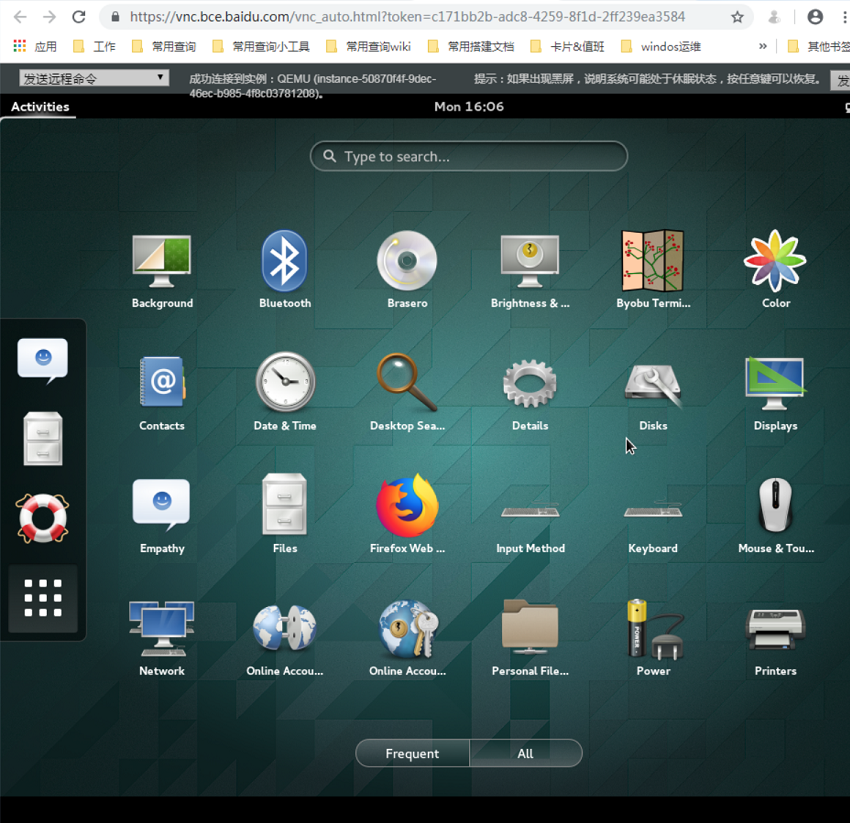Expand the 发送远程命令 dropdown

pyautogui.click(x=94, y=78)
